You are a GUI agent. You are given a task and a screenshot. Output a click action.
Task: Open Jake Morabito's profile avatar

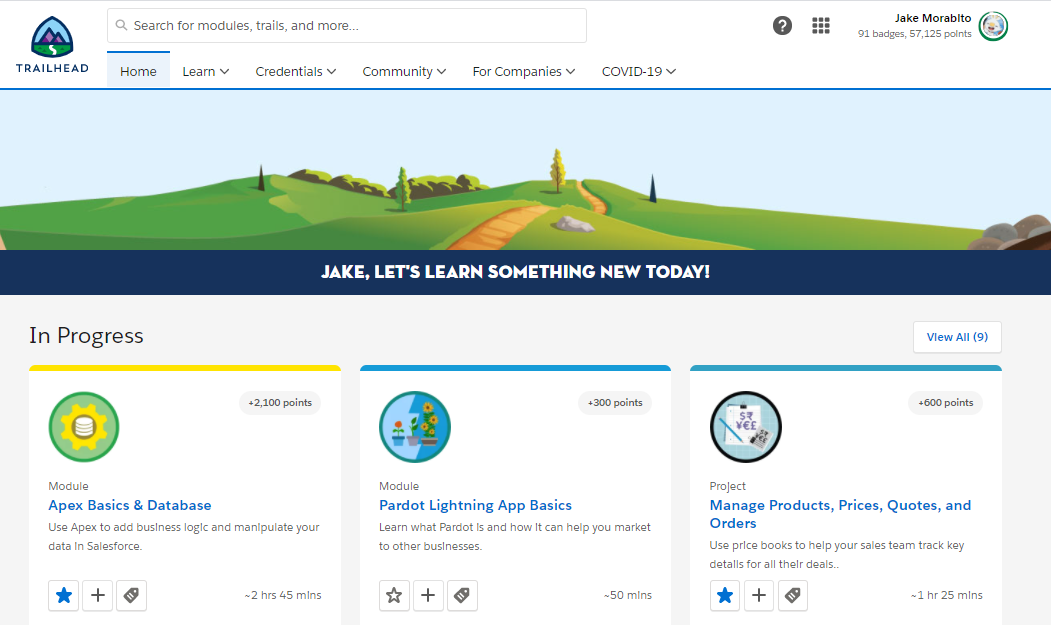(x=993, y=26)
